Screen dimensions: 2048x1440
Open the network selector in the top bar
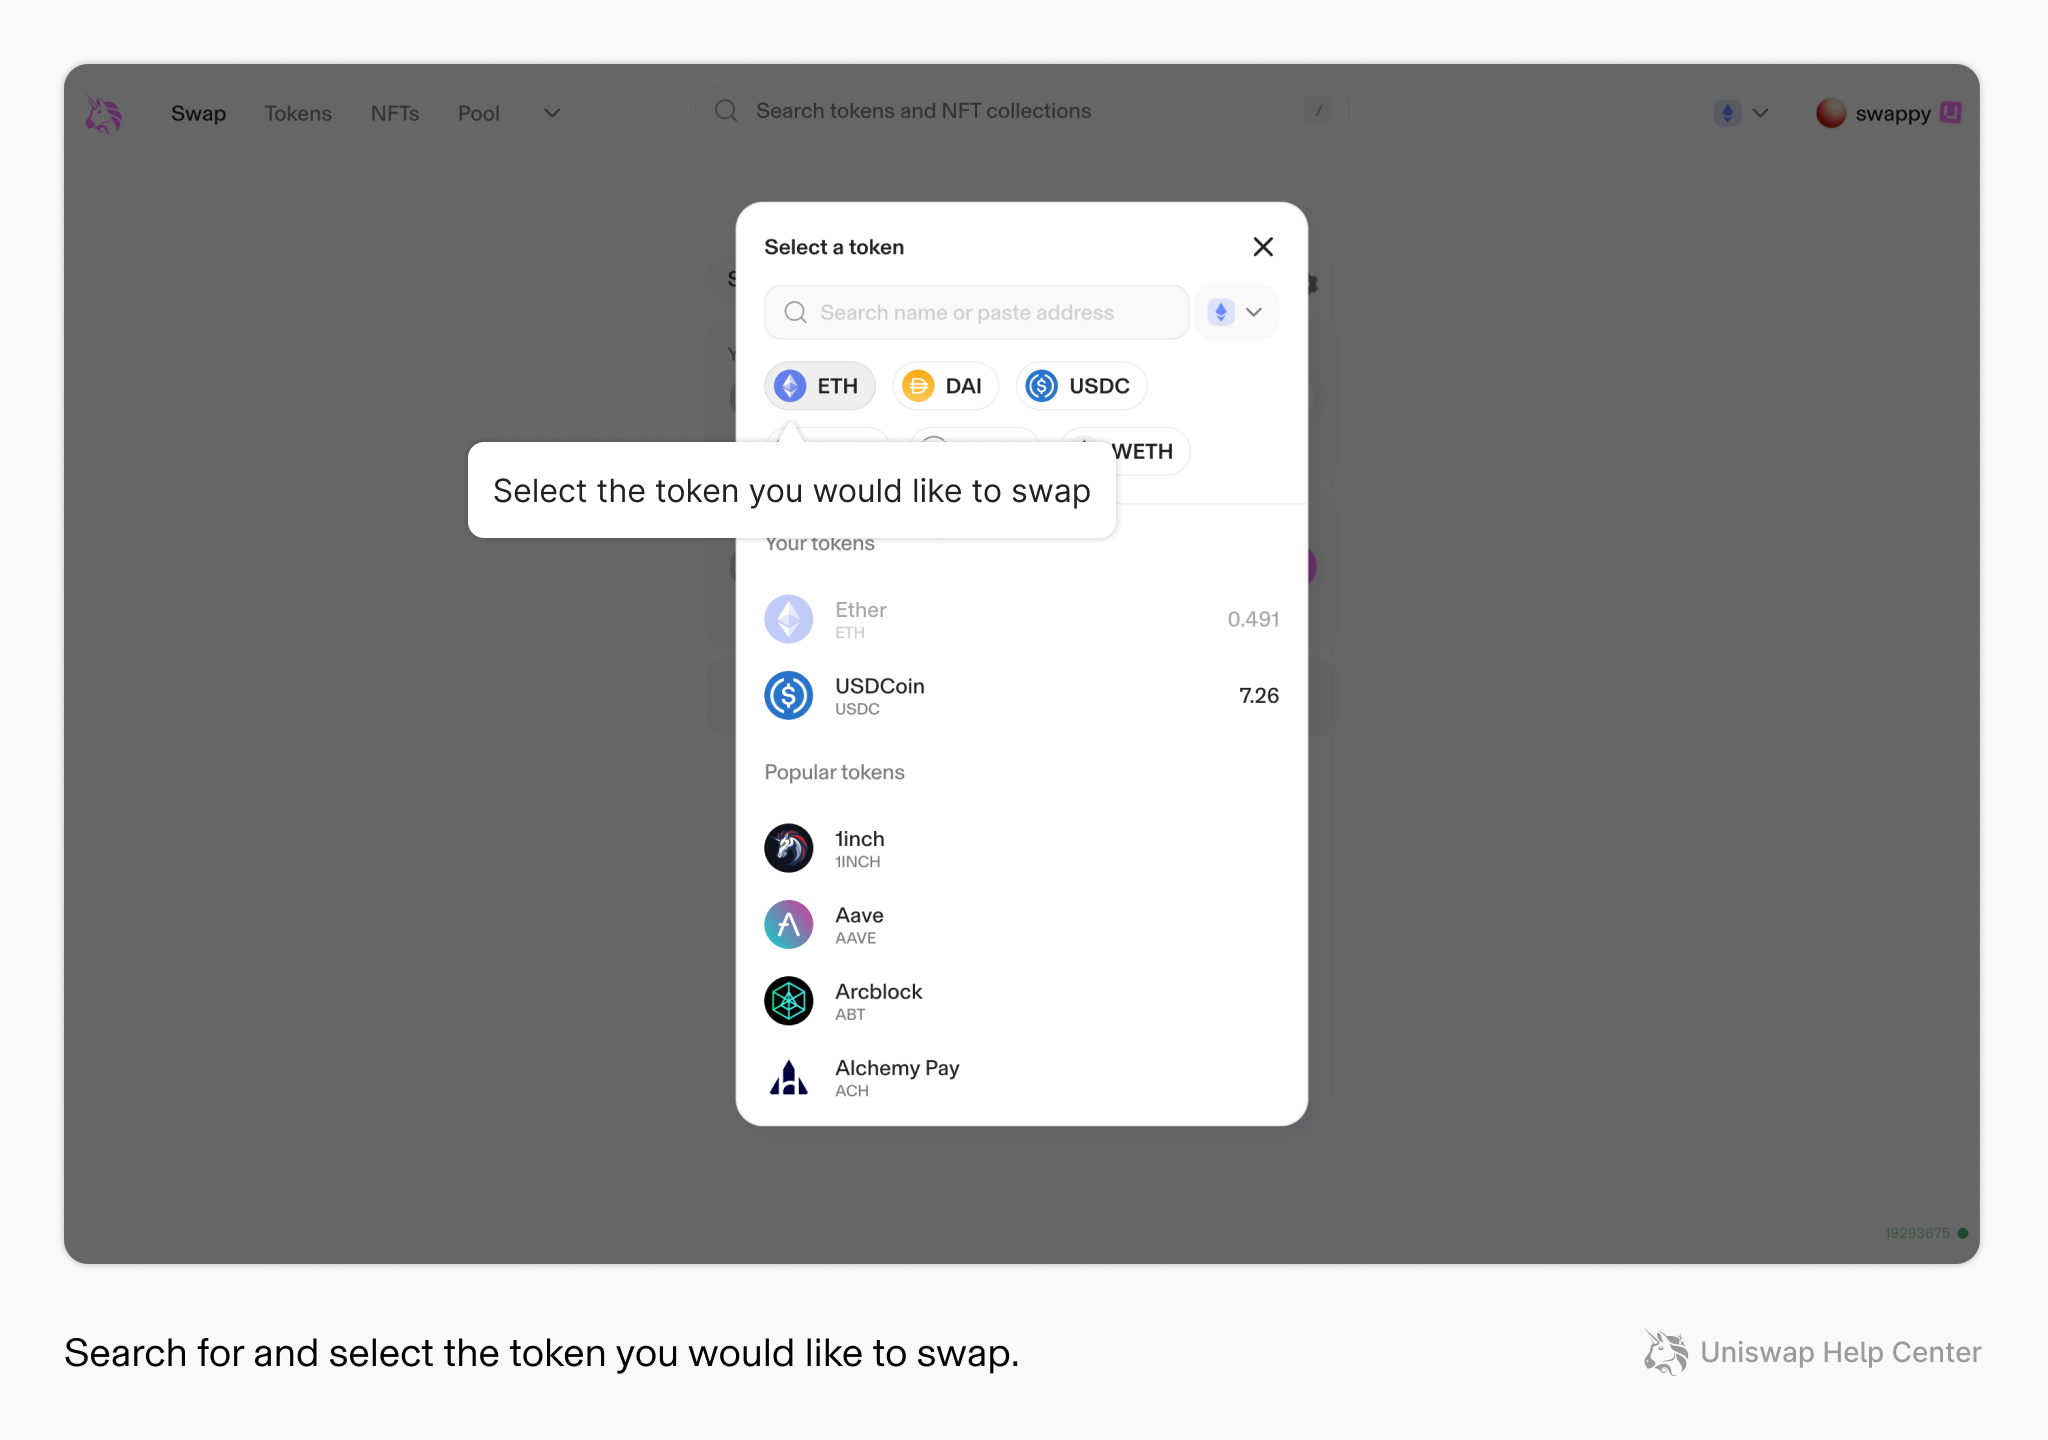[1741, 113]
